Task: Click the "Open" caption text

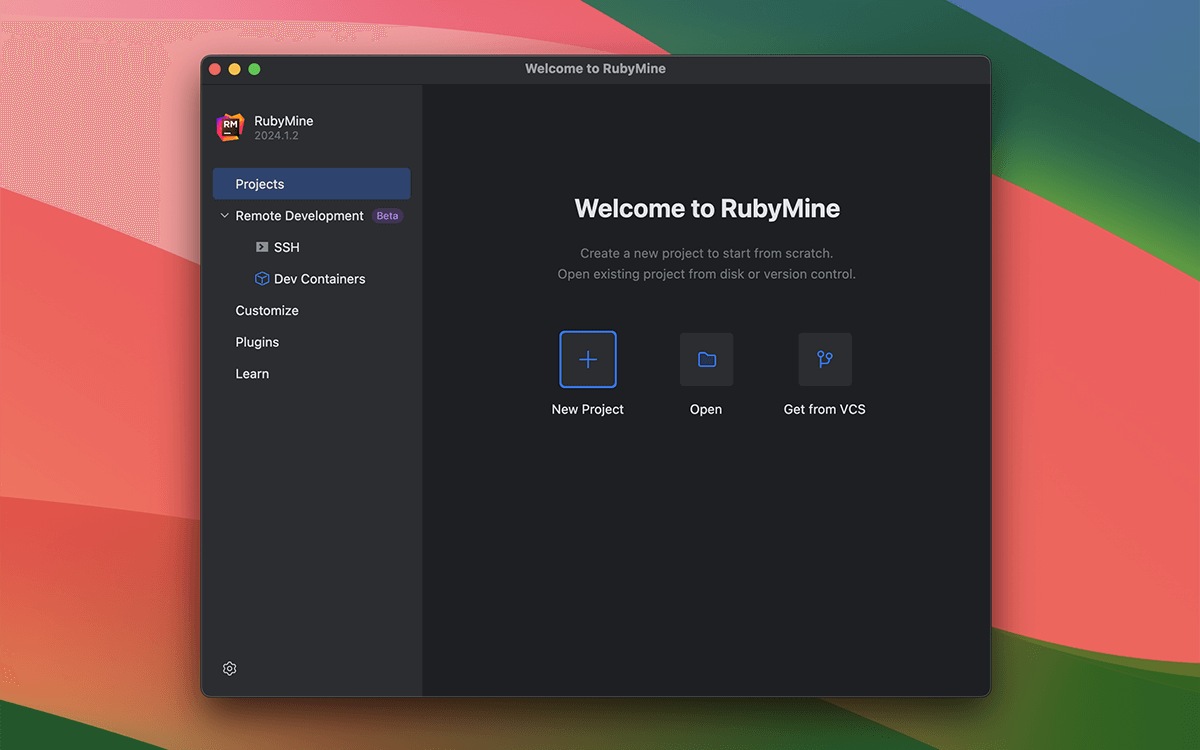Action: click(706, 409)
